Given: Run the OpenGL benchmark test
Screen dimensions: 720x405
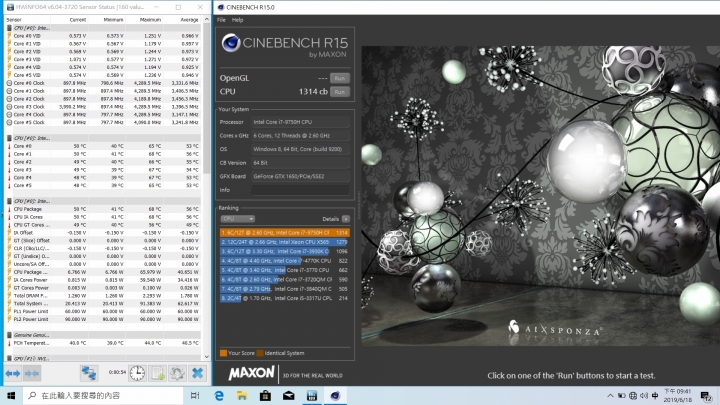Looking at the screenshot, I should [340, 77].
